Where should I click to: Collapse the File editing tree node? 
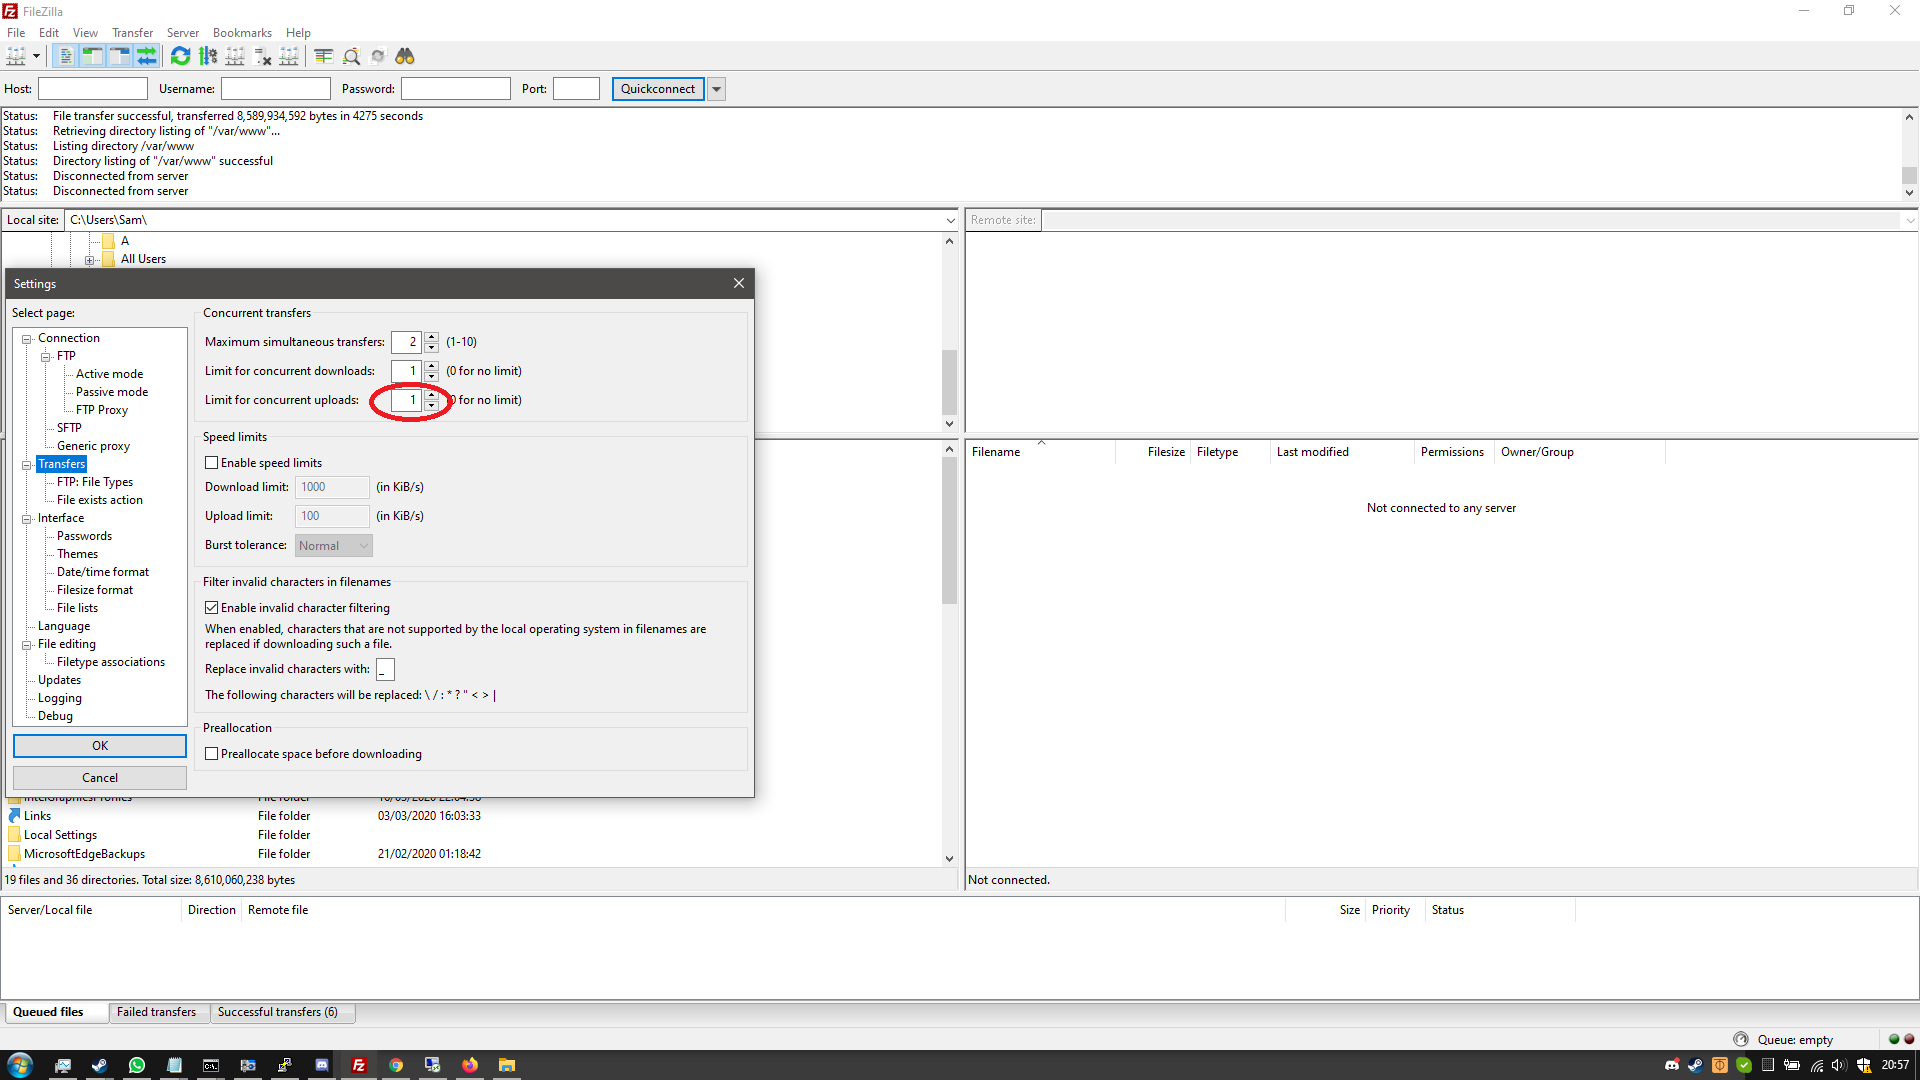tap(28, 645)
